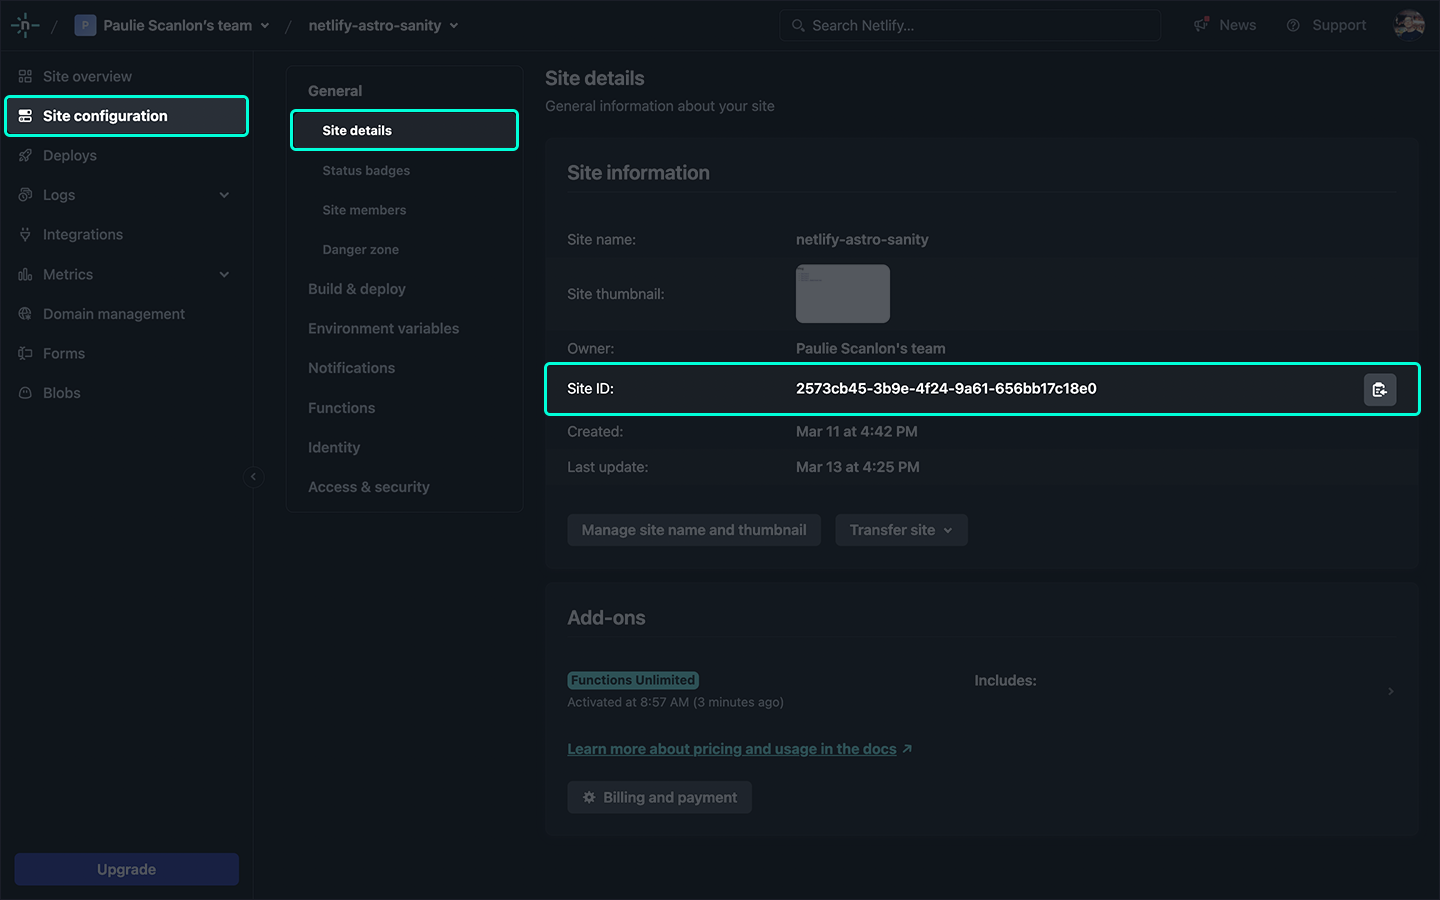
Task: Click the Forms icon in sidebar
Action: point(25,353)
